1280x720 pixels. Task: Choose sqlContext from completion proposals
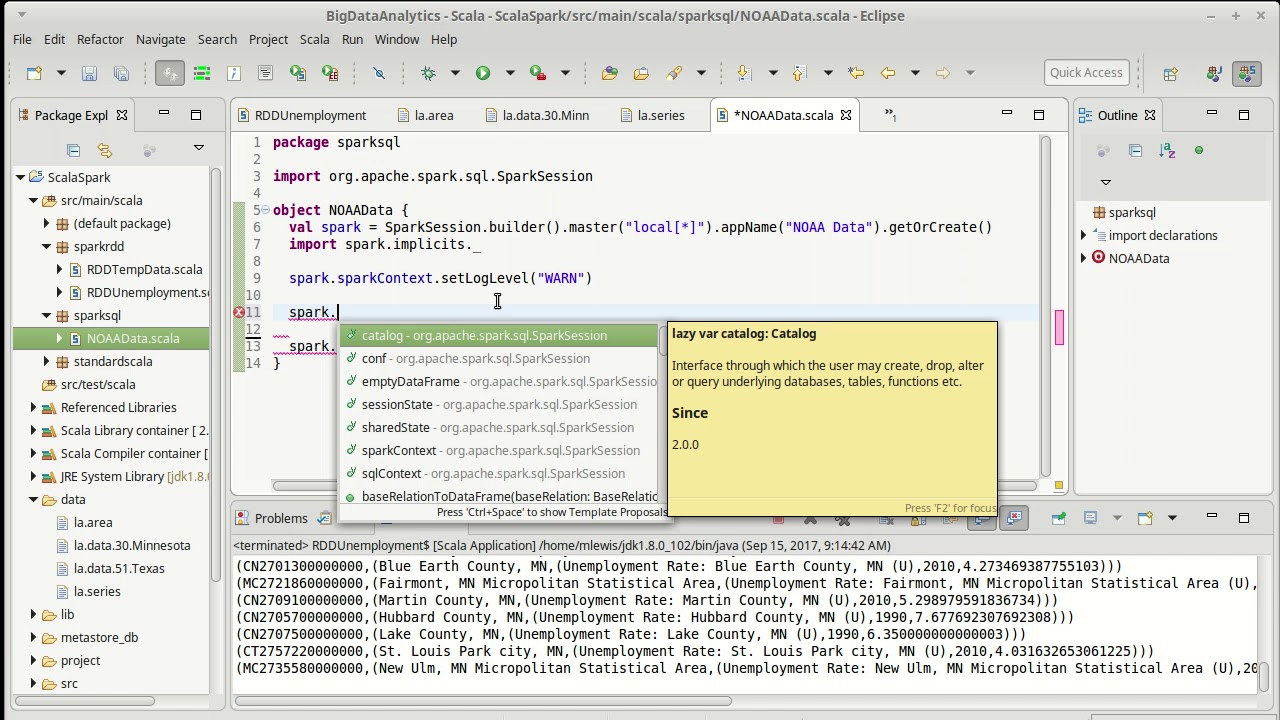pos(498,474)
